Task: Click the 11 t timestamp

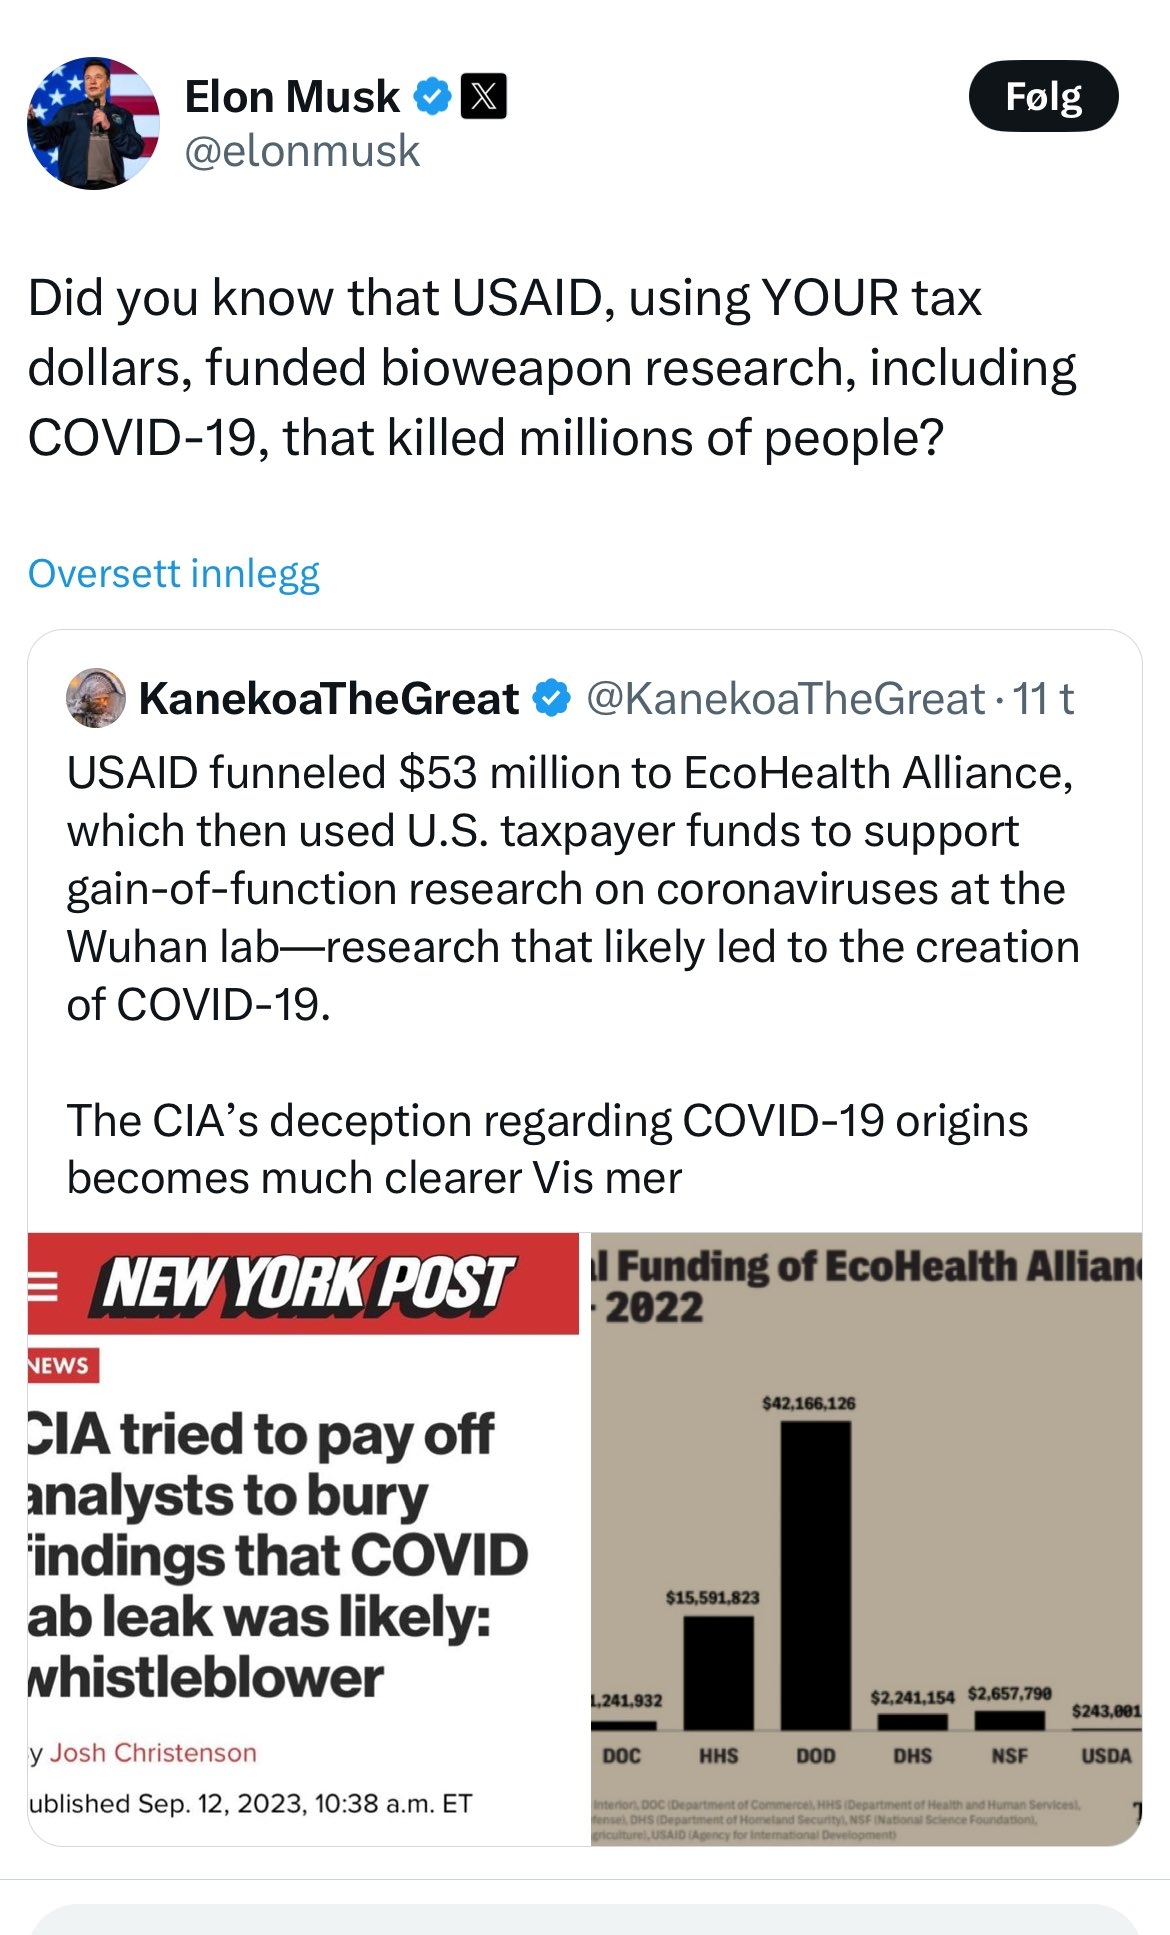Action: [x=1043, y=698]
